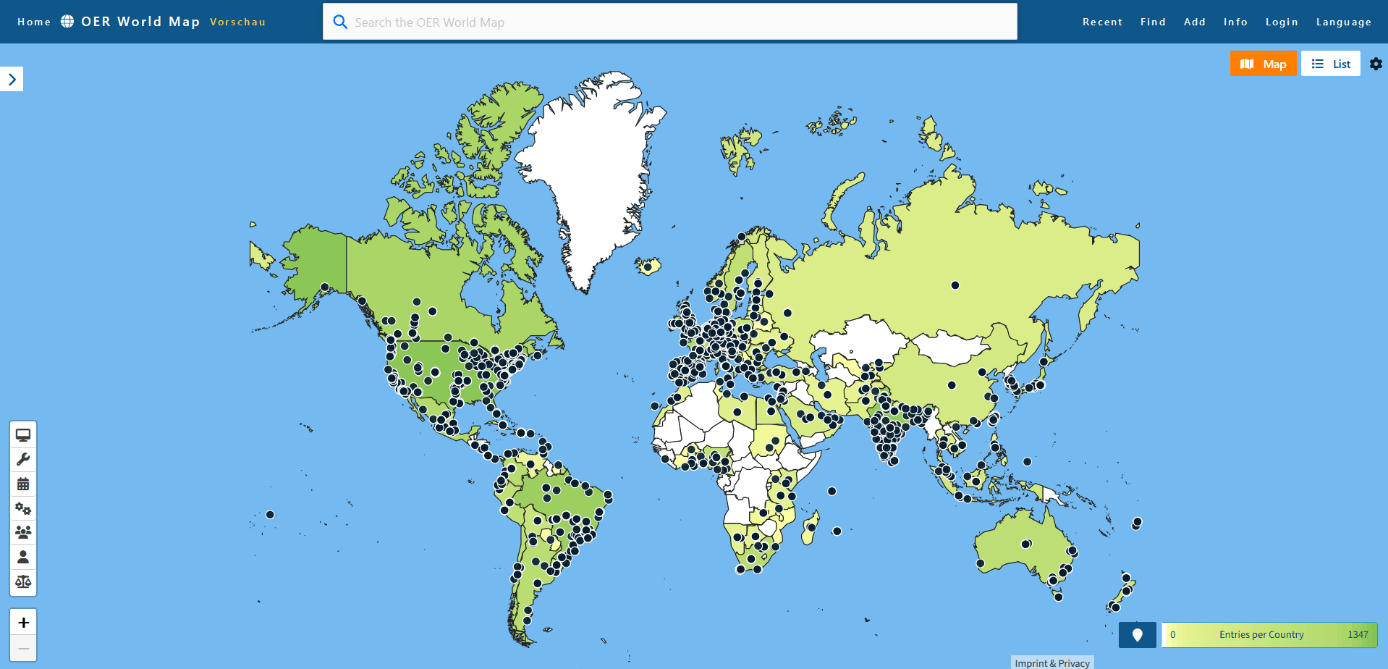Open the policies (scales) filter icon
This screenshot has height=669, width=1388.
click(x=22, y=581)
